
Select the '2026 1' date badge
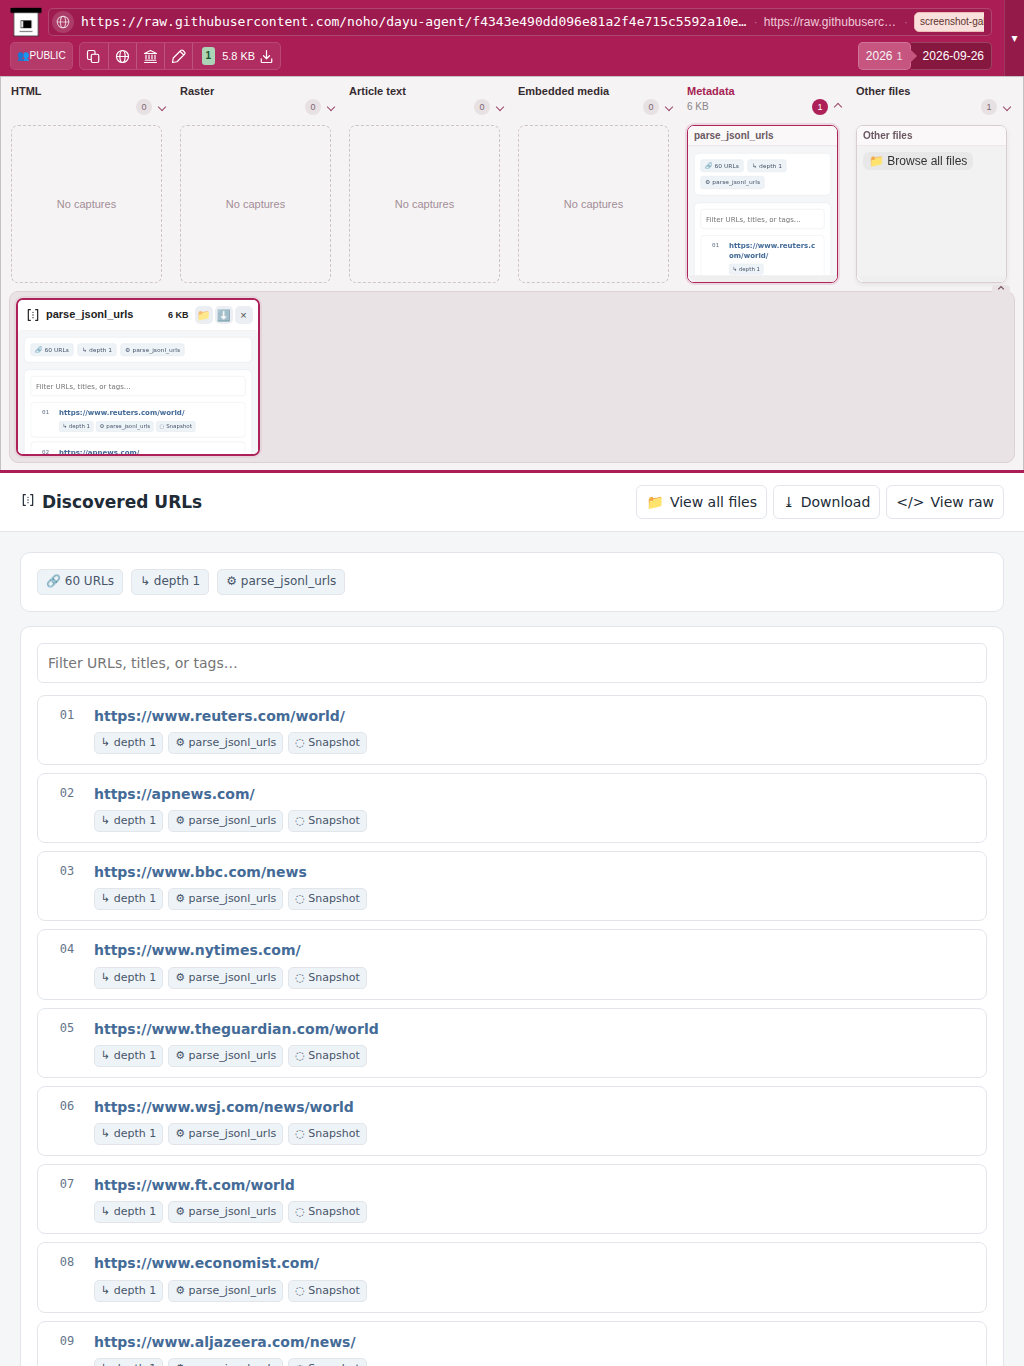point(884,56)
